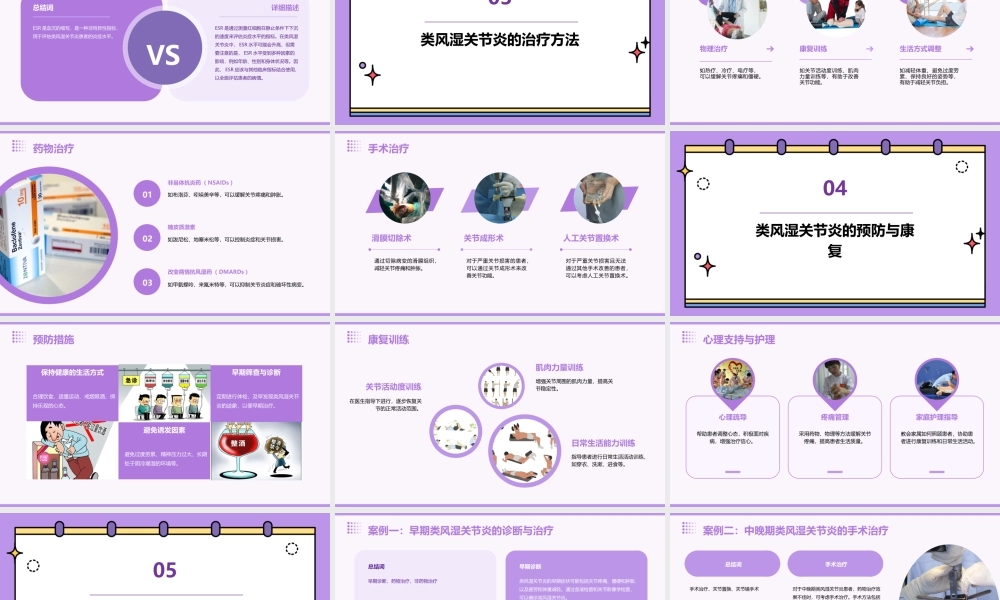Screen dimensions: 1000x600
Task: Click the 人工关节置换术 label
Action: pos(591,238)
